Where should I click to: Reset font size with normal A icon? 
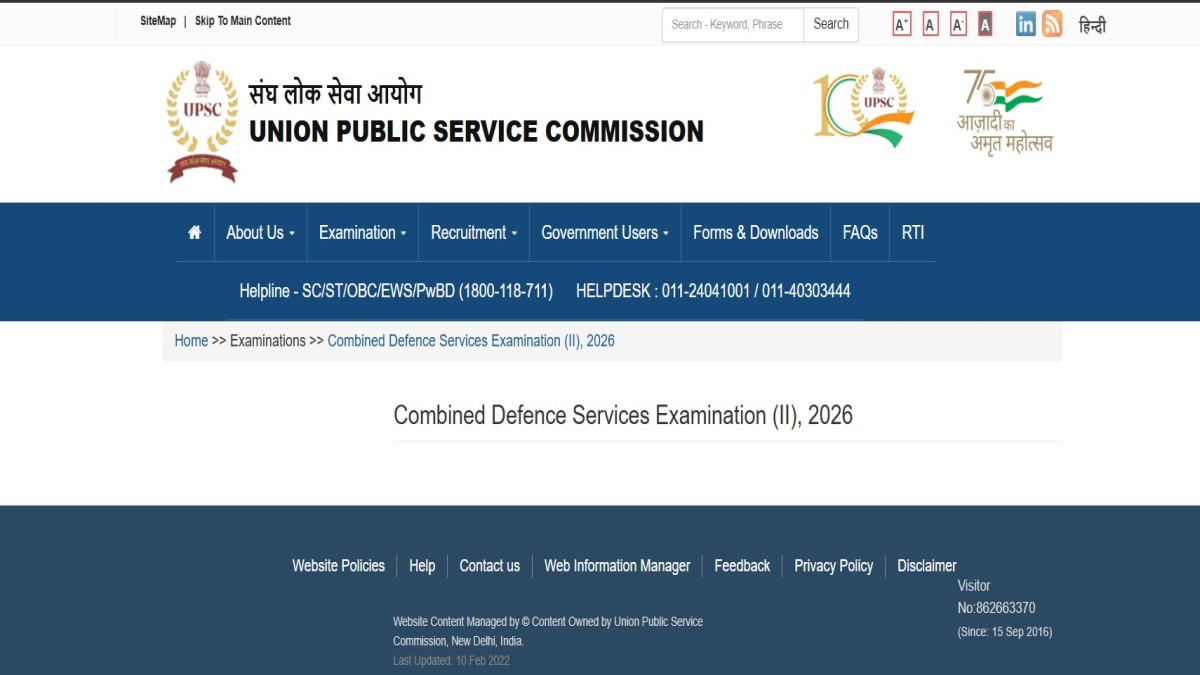pyautogui.click(x=930, y=25)
